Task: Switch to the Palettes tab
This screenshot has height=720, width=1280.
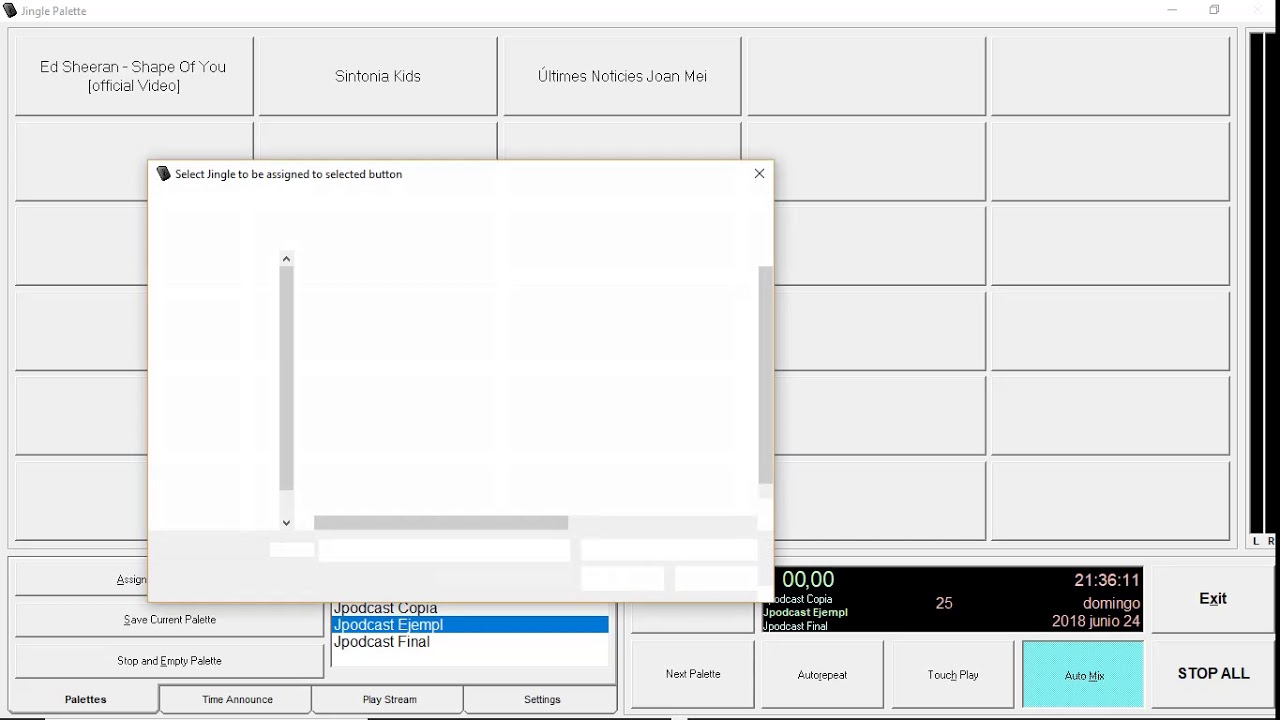Action: point(85,699)
